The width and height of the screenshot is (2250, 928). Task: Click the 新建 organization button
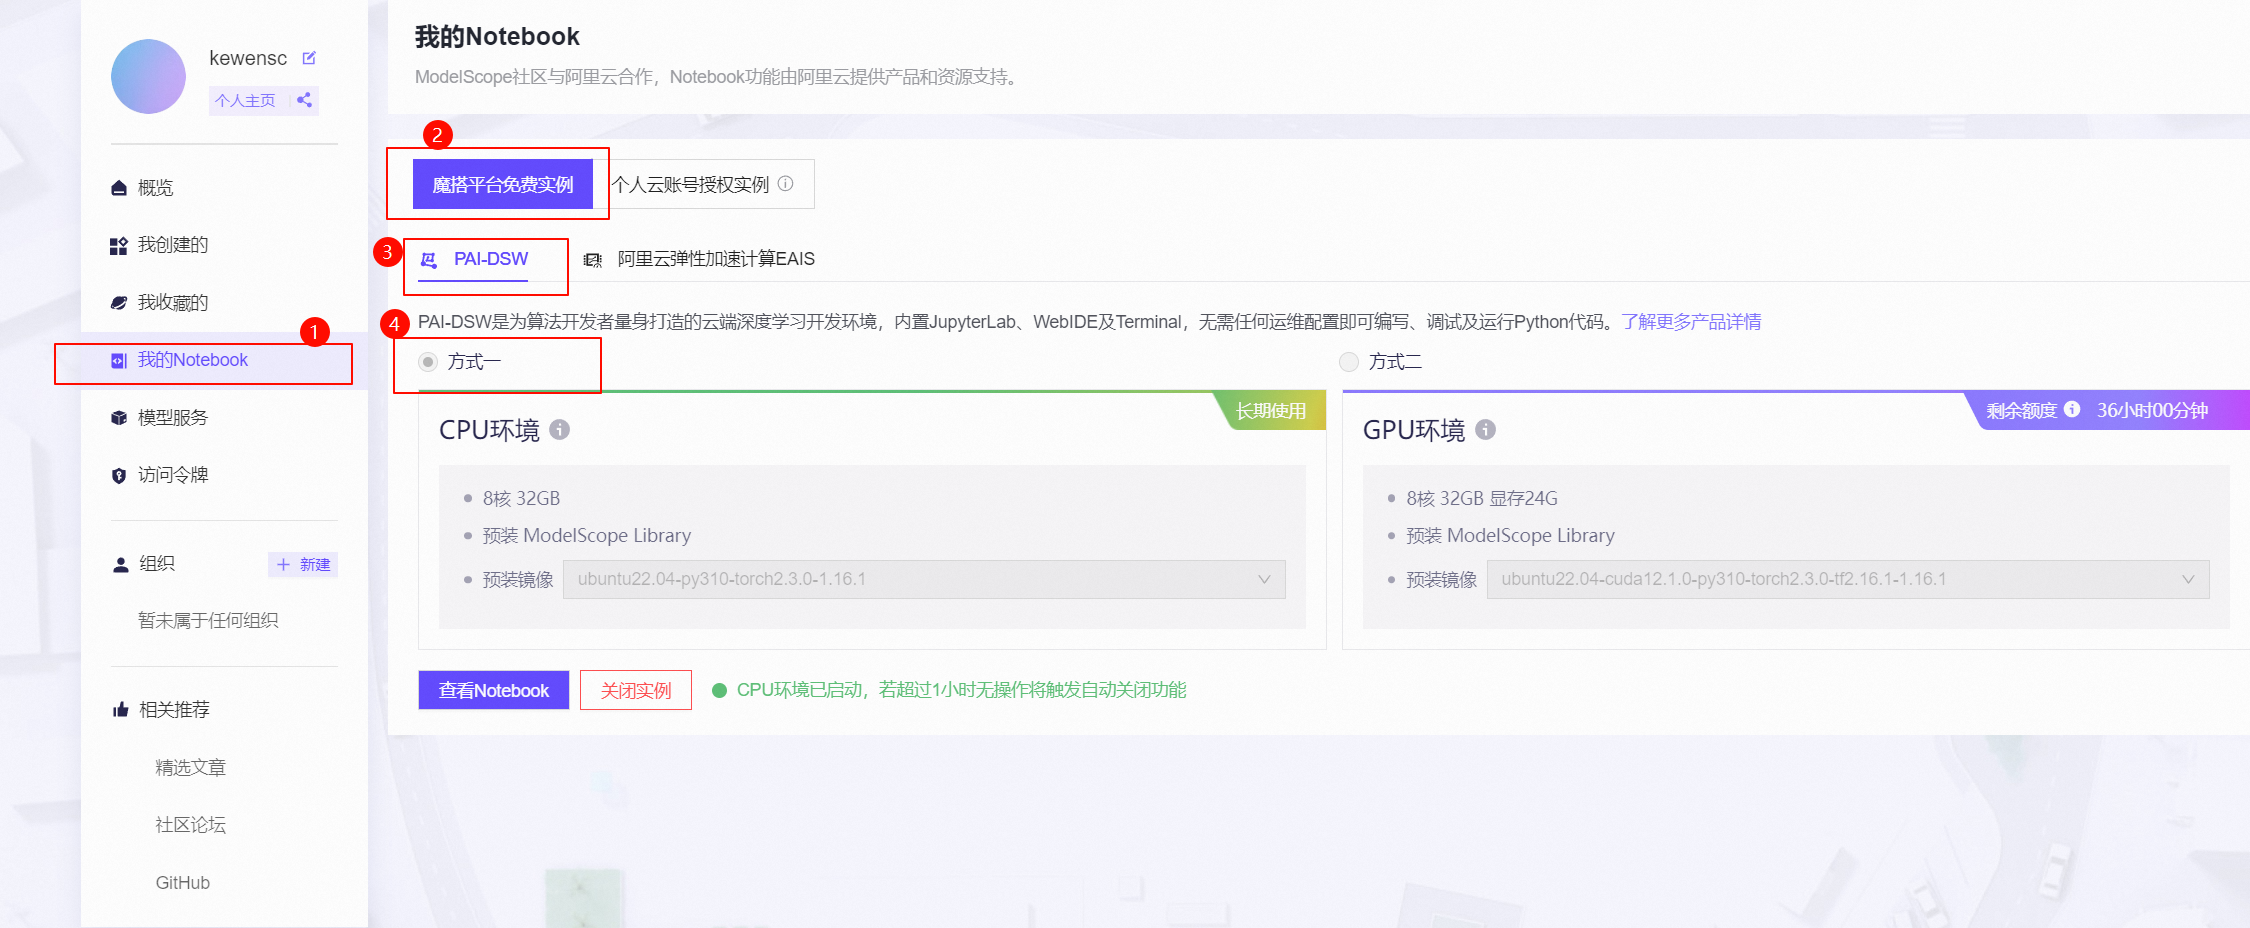click(303, 565)
